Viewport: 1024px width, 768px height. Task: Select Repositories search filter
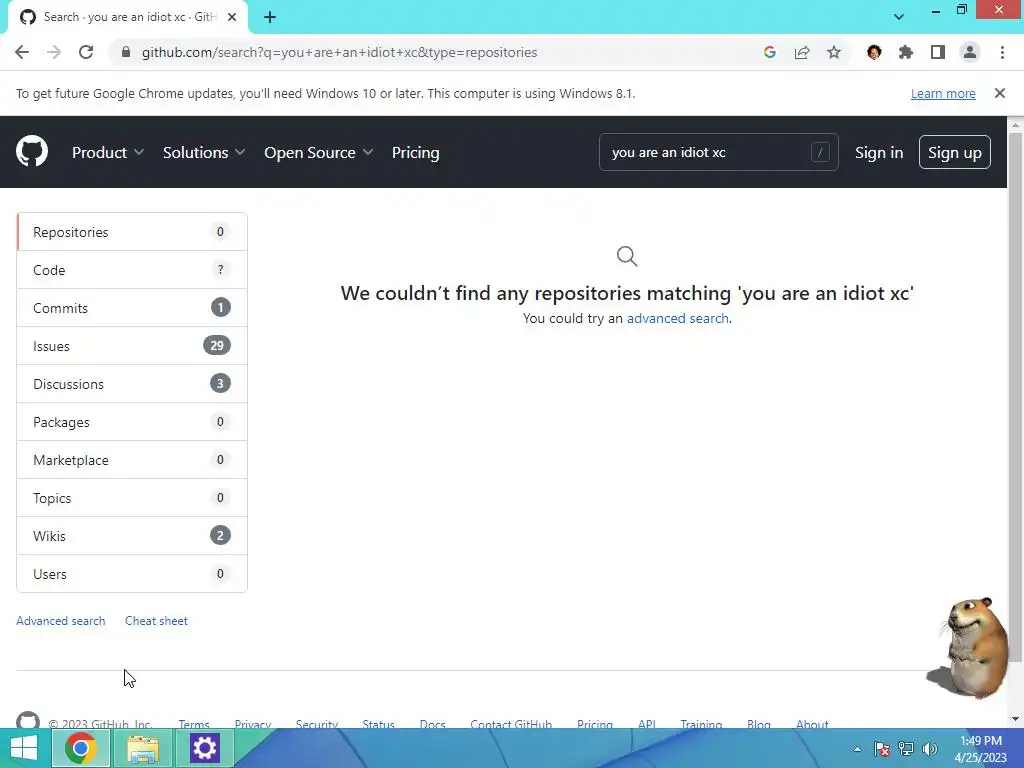pos(132,232)
